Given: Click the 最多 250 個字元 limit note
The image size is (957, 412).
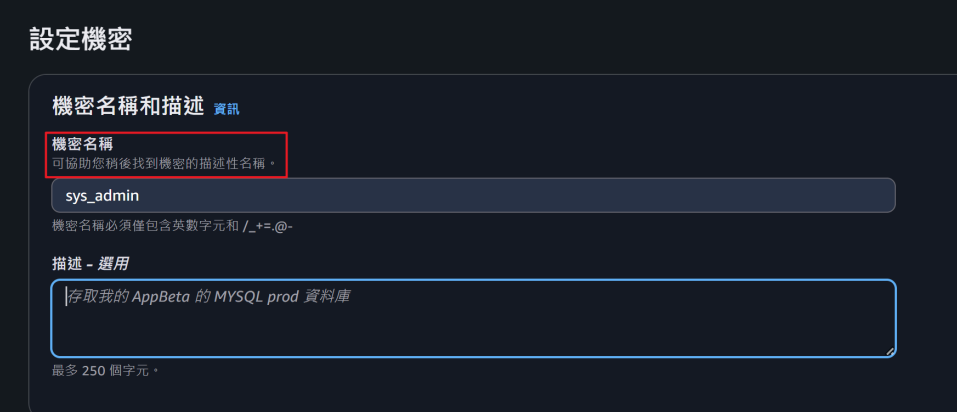Looking at the screenshot, I should pyautogui.click(x=105, y=371).
